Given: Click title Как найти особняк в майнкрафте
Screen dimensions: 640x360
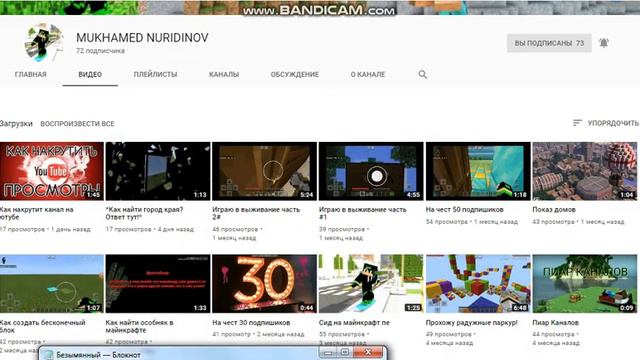Looking at the screenshot, I should [139, 326].
